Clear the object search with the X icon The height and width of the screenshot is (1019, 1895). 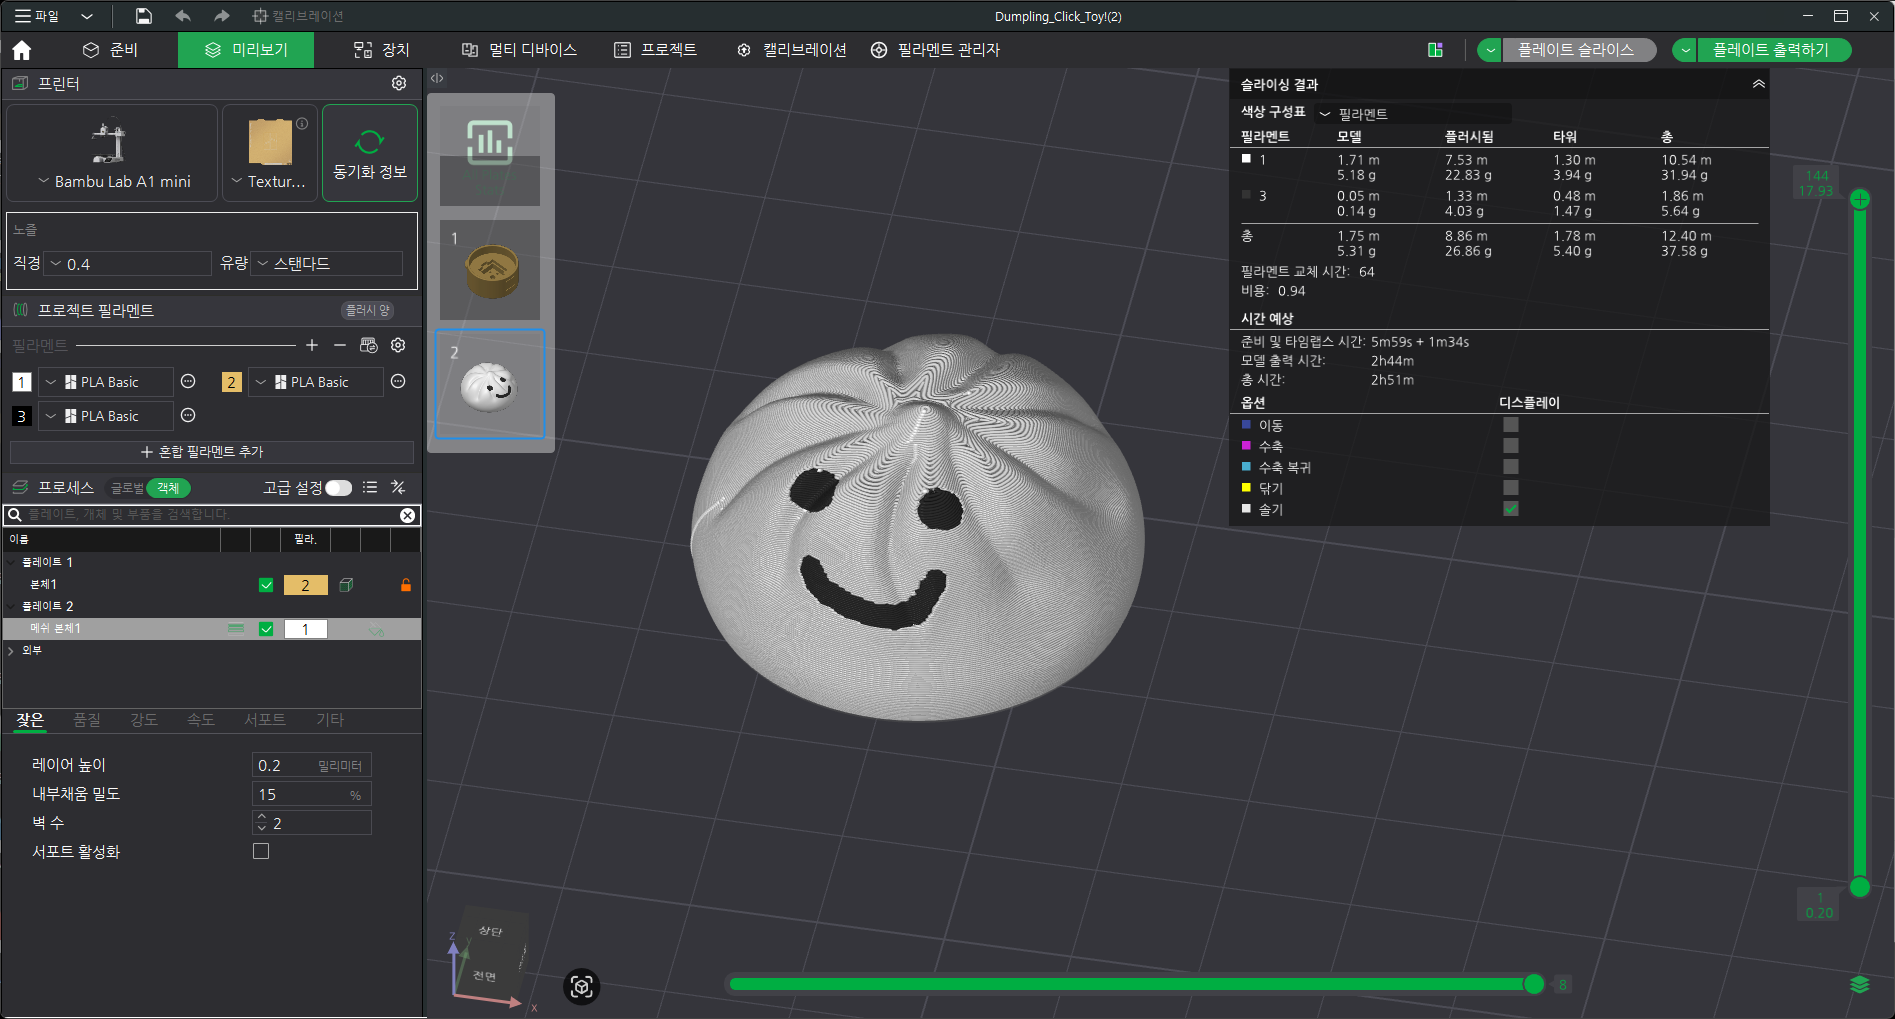click(408, 515)
